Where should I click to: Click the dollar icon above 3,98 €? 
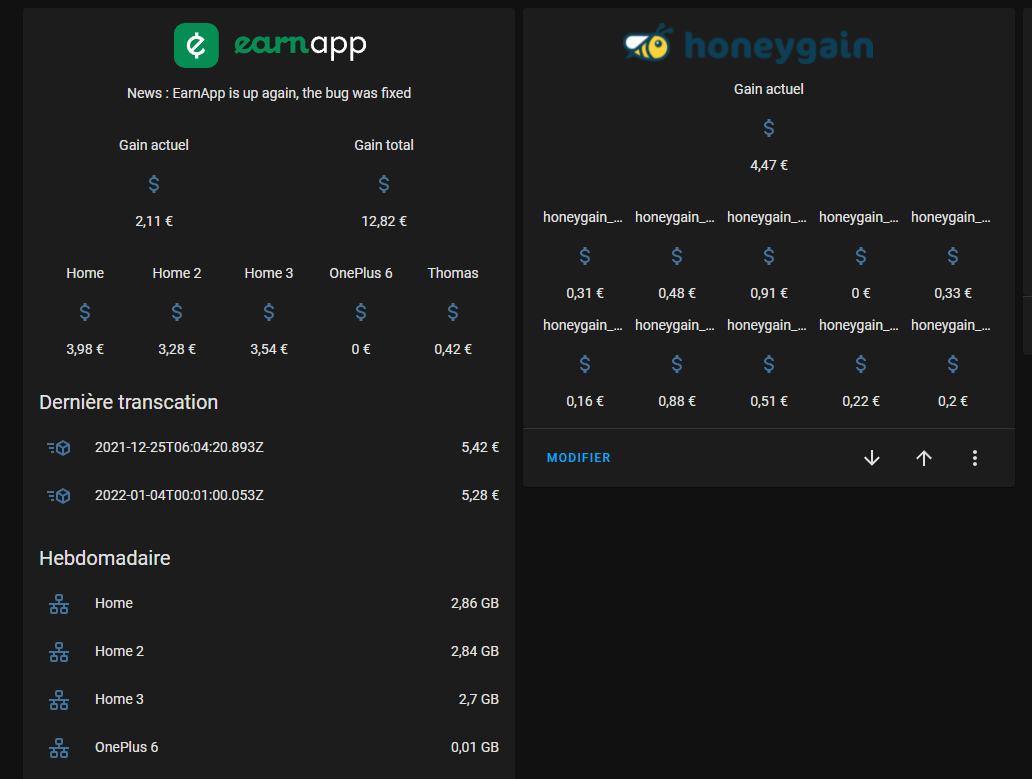[x=85, y=311]
